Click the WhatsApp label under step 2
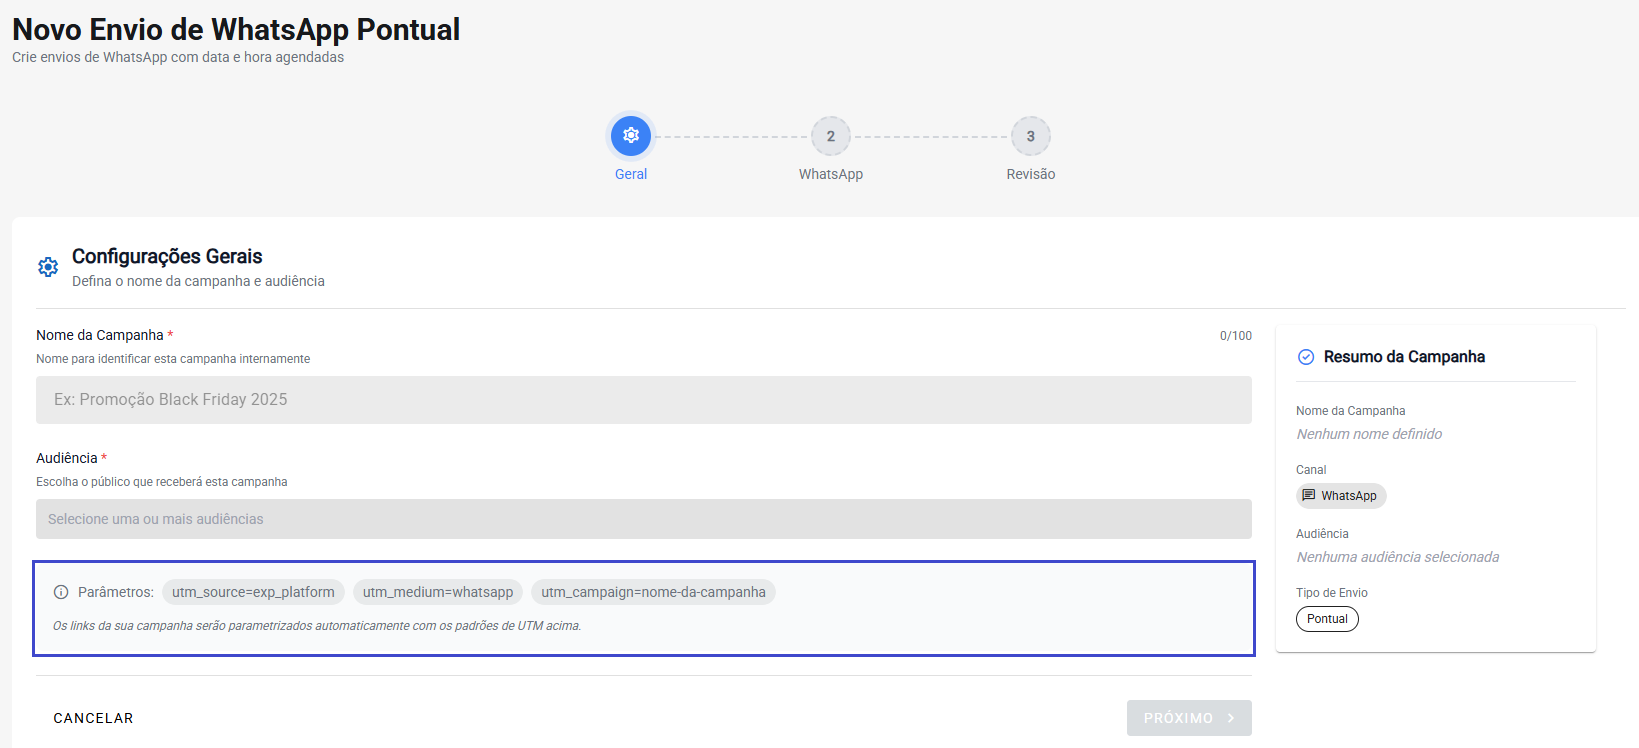The width and height of the screenshot is (1639, 748). 830,174
